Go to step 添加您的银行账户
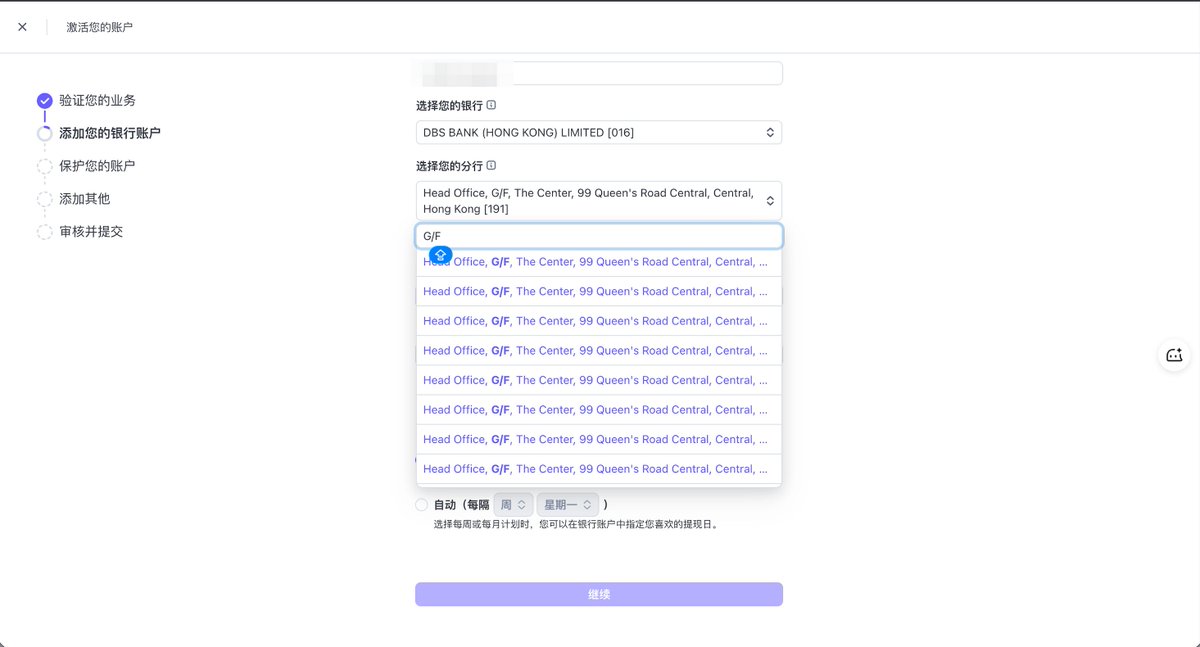The height and width of the screenshot is (647, 1200). (110, 133)
